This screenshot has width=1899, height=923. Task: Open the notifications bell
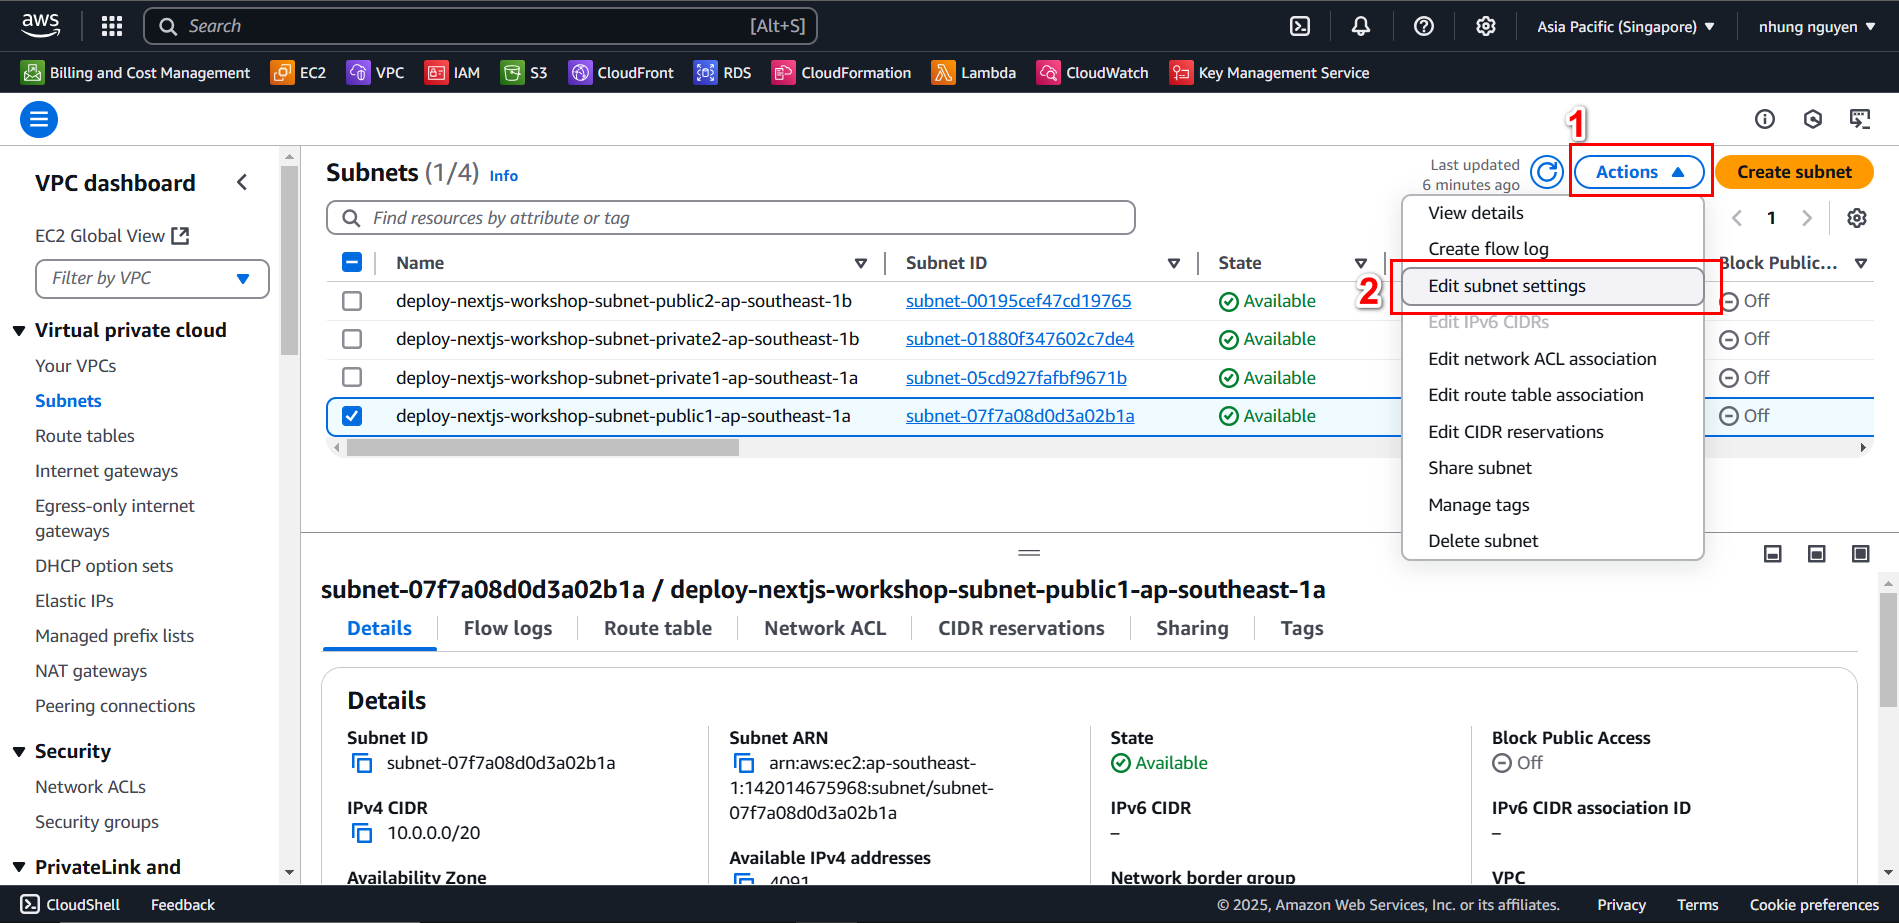tap(1361, 26)
